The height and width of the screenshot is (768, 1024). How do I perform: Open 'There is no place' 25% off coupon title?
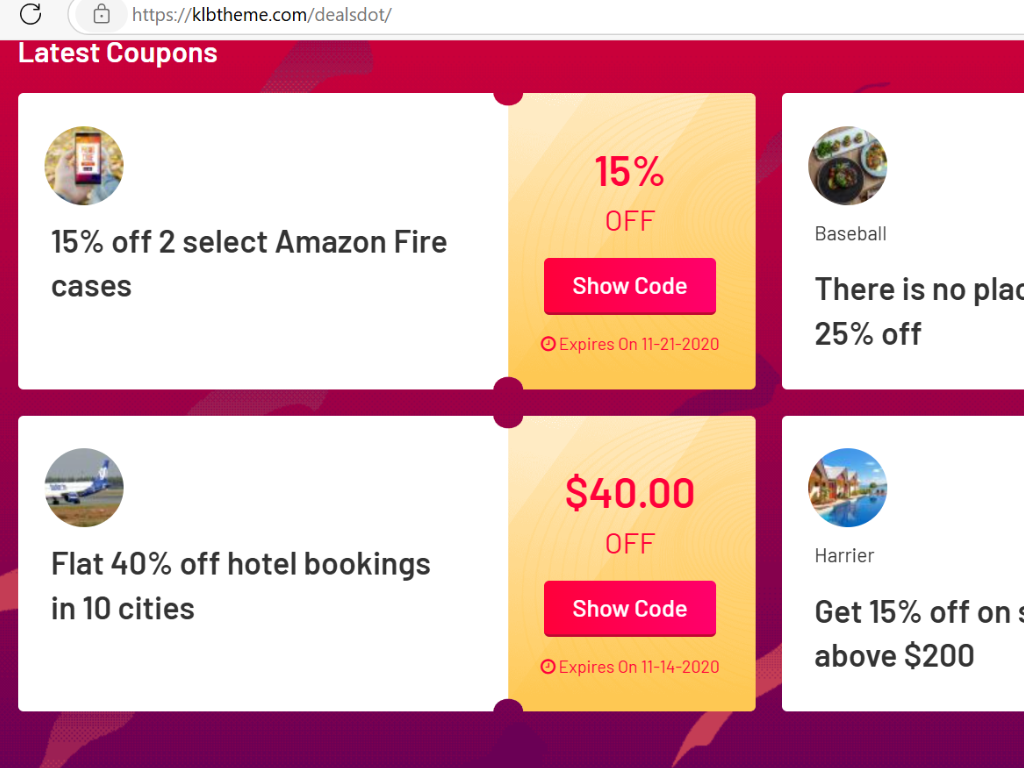[919, 312]
